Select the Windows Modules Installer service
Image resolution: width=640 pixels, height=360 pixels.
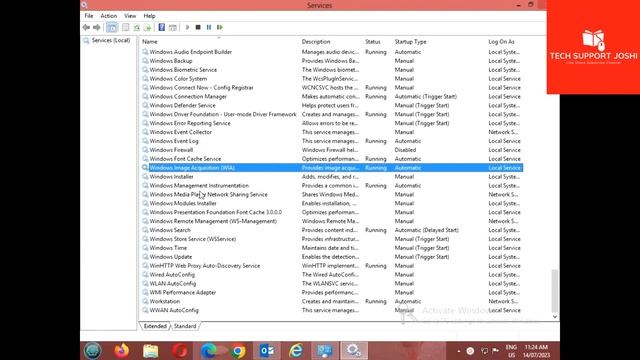pyautogui.click(x=183, y=203)
